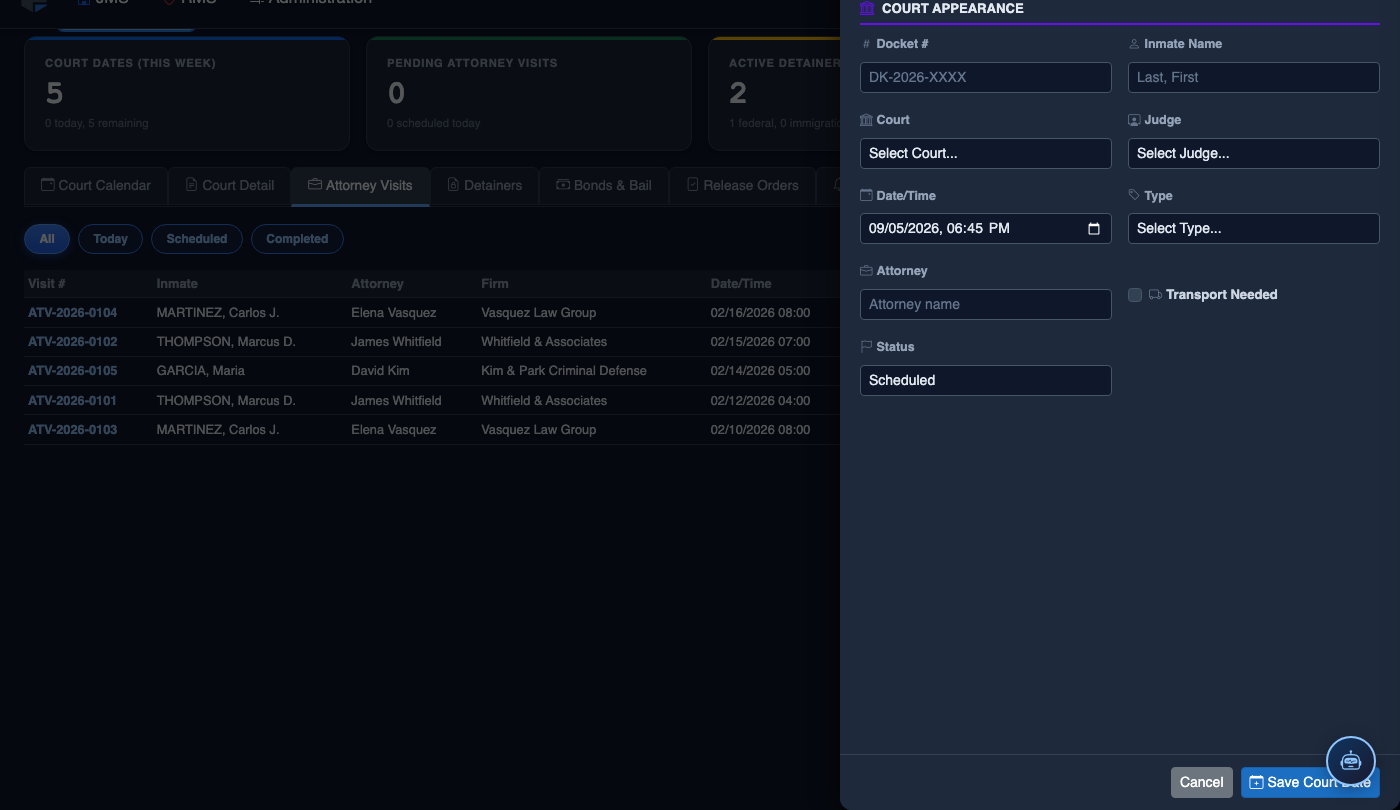Click the Inmate Name input field
The image size is (1400, 810).
click(1254, 77)
